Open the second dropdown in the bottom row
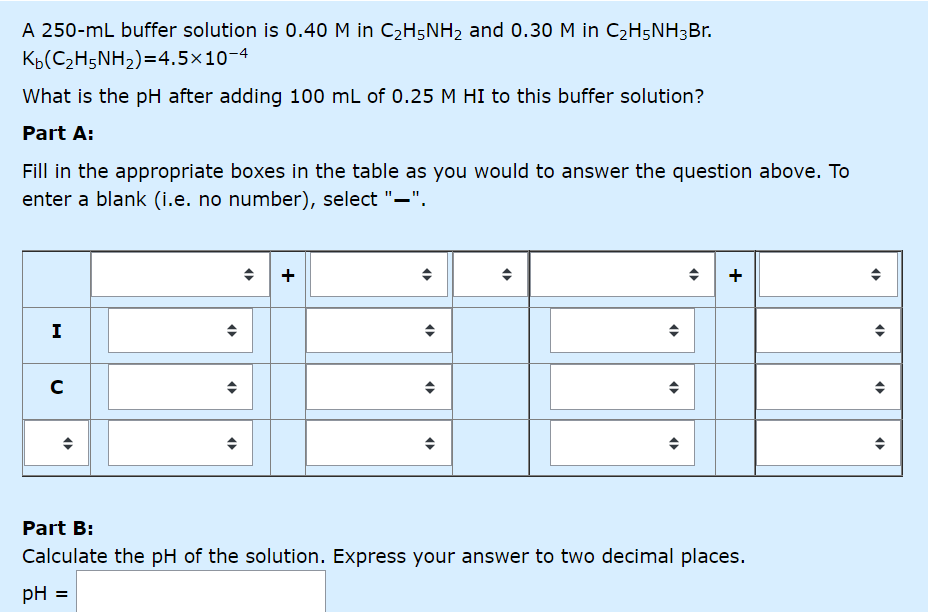931x612 pixels. (378, 443)
